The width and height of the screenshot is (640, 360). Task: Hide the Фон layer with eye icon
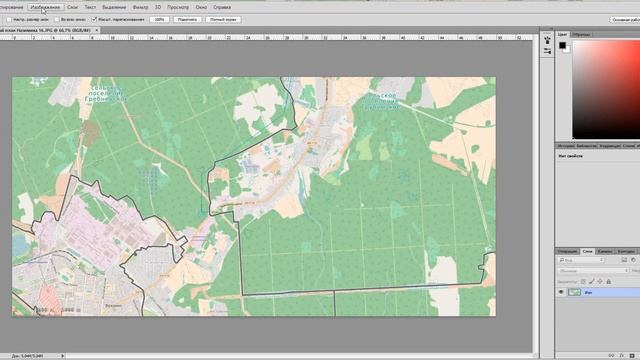[x=561, y=292]
